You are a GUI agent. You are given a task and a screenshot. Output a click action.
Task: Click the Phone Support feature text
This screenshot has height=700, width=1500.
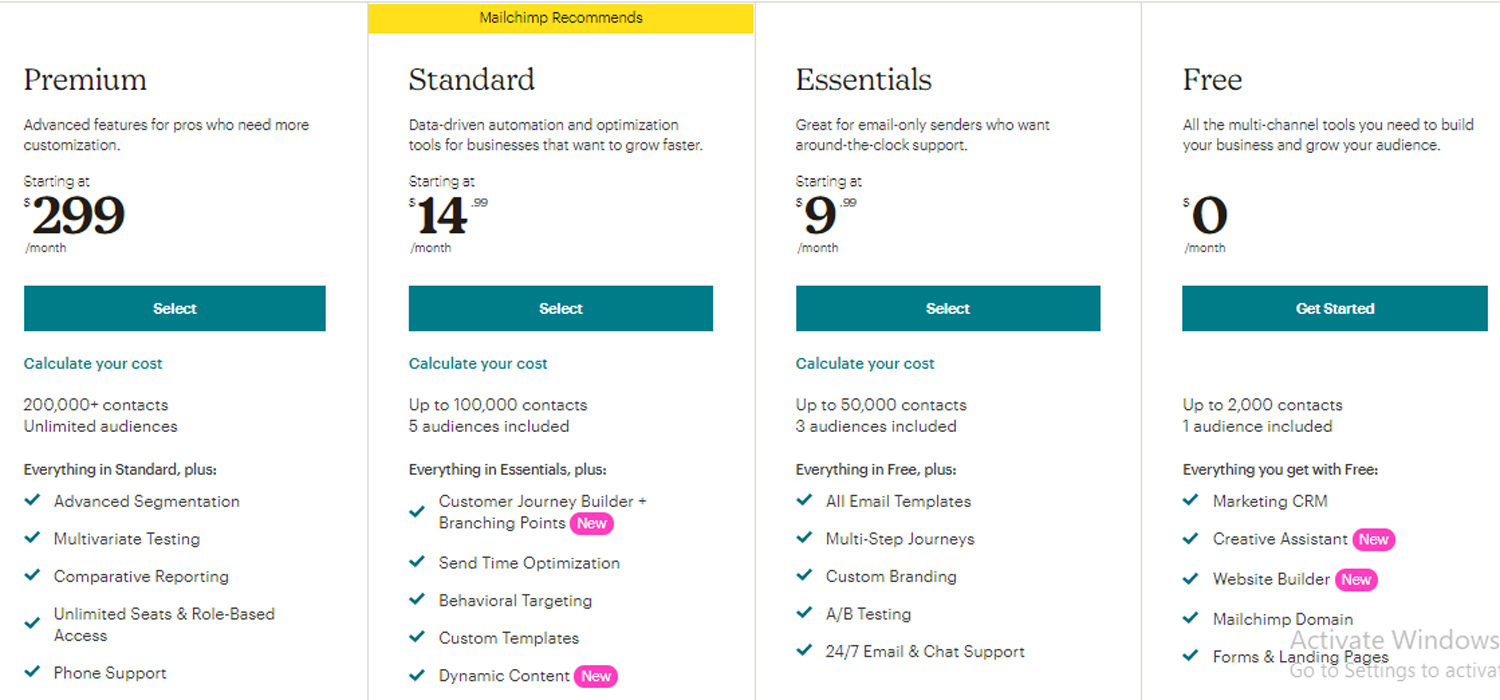(x=110, y=673)
